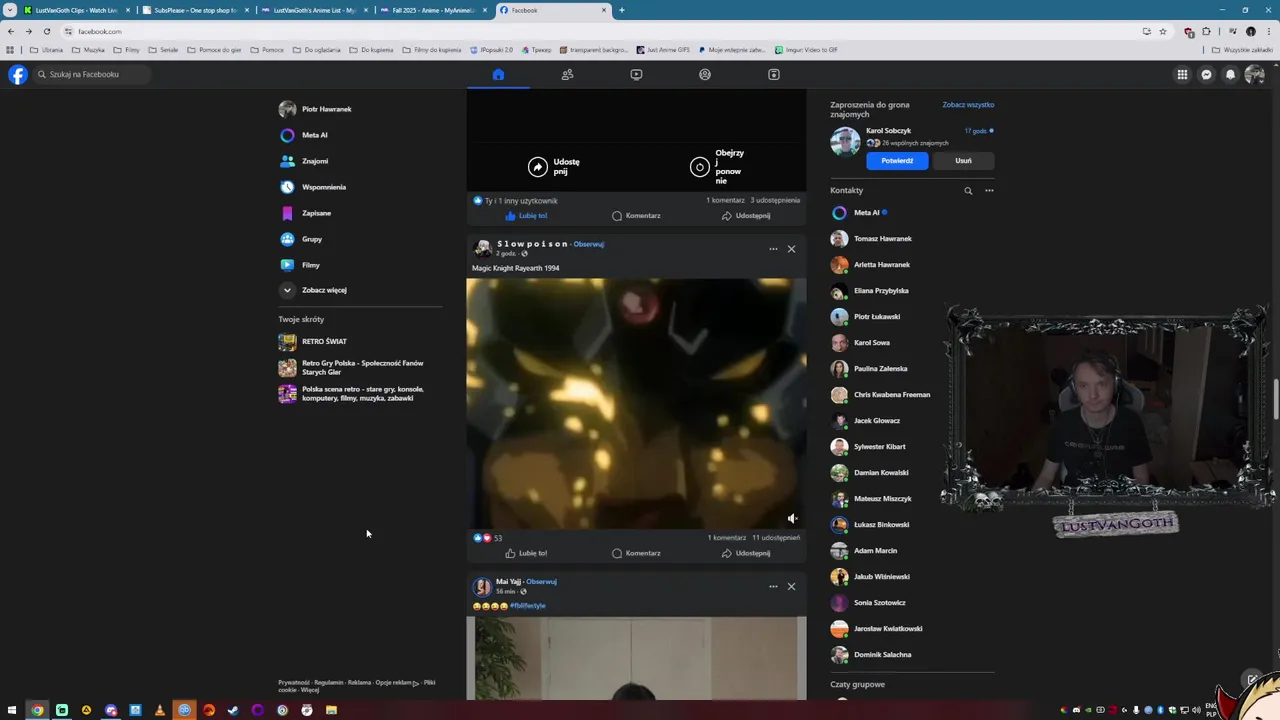This screenshot has width=1280, height=720.
Task: Open Slowpoison post three-dot options
Action: click(773, 249)
